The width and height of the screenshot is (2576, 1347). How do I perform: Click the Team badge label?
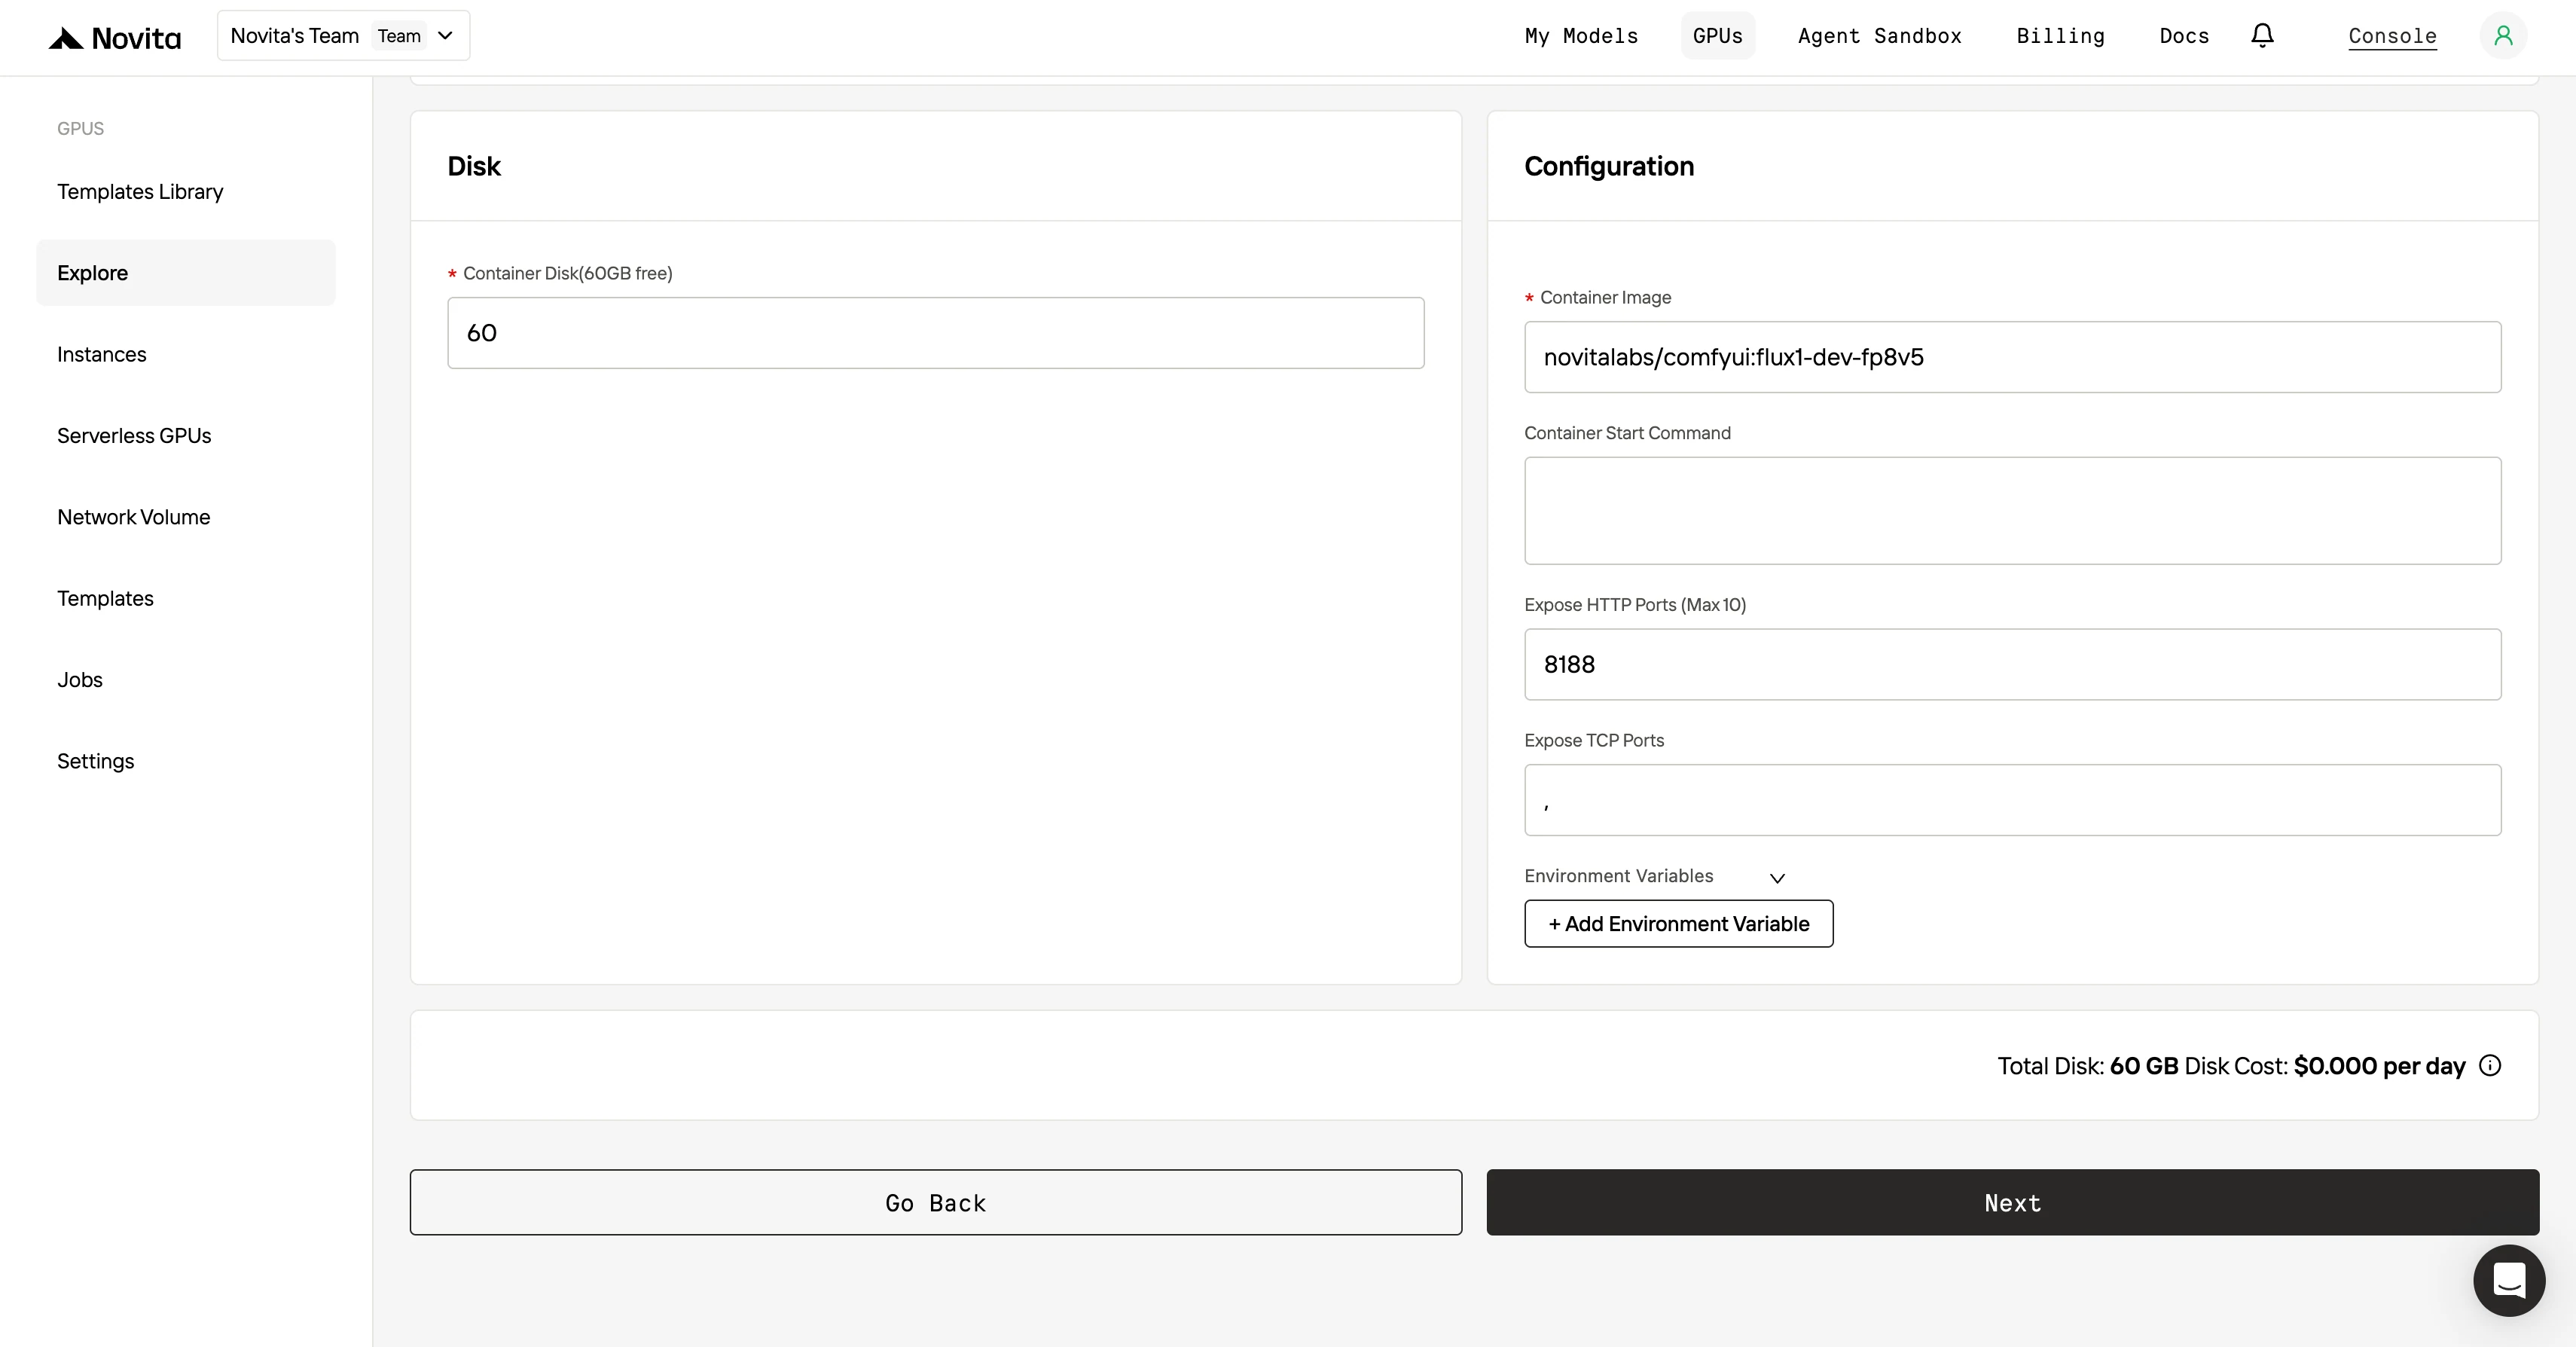click(x=399, y=36)
